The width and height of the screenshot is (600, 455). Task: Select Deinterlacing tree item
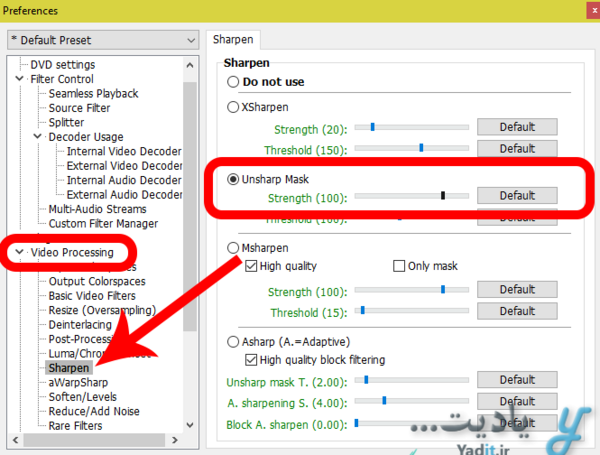coord(80,325)
